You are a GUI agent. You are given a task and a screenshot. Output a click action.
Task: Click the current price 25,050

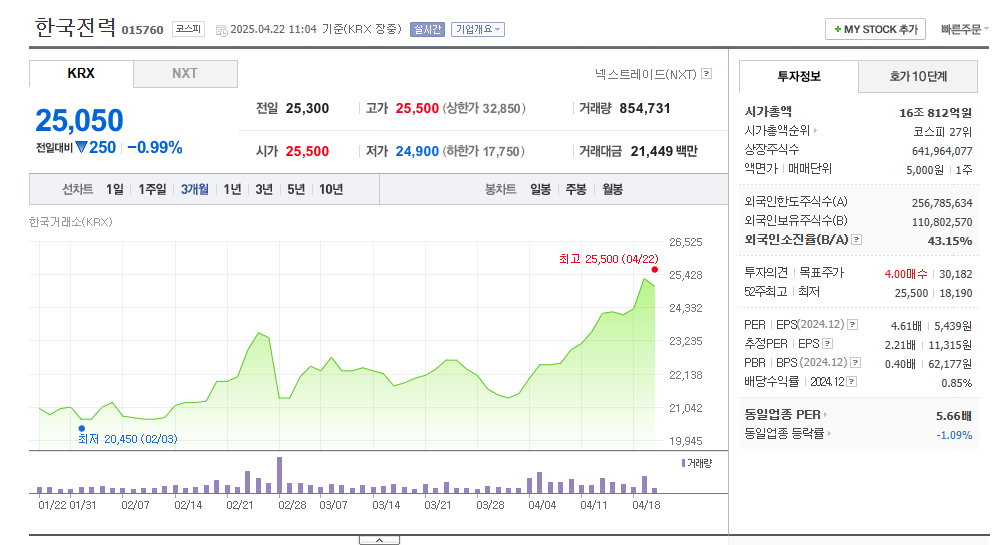tap(79, 120)
